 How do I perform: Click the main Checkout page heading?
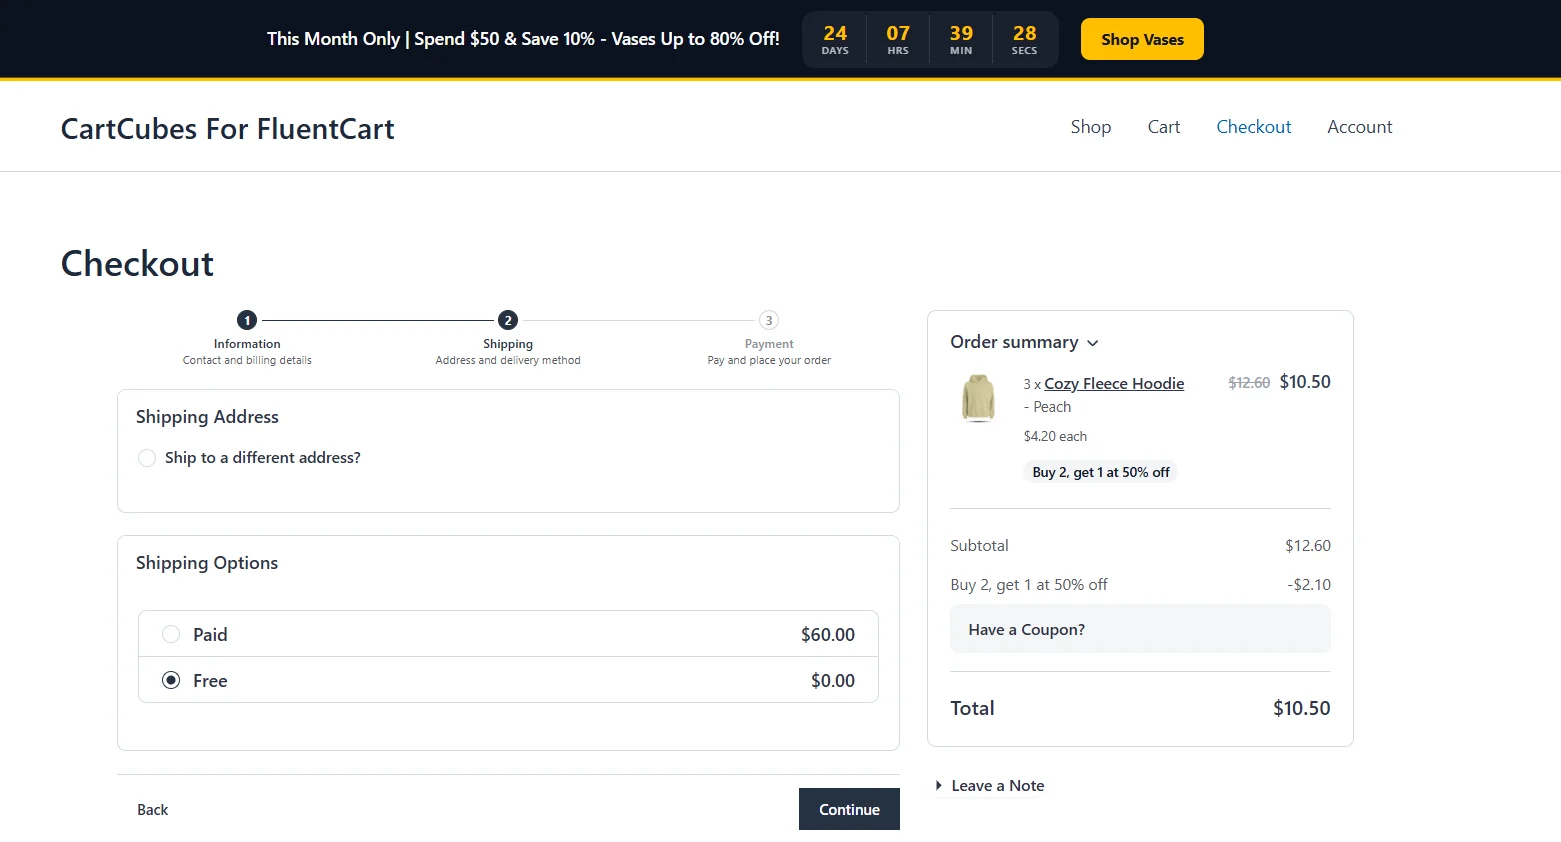(138, 264)
